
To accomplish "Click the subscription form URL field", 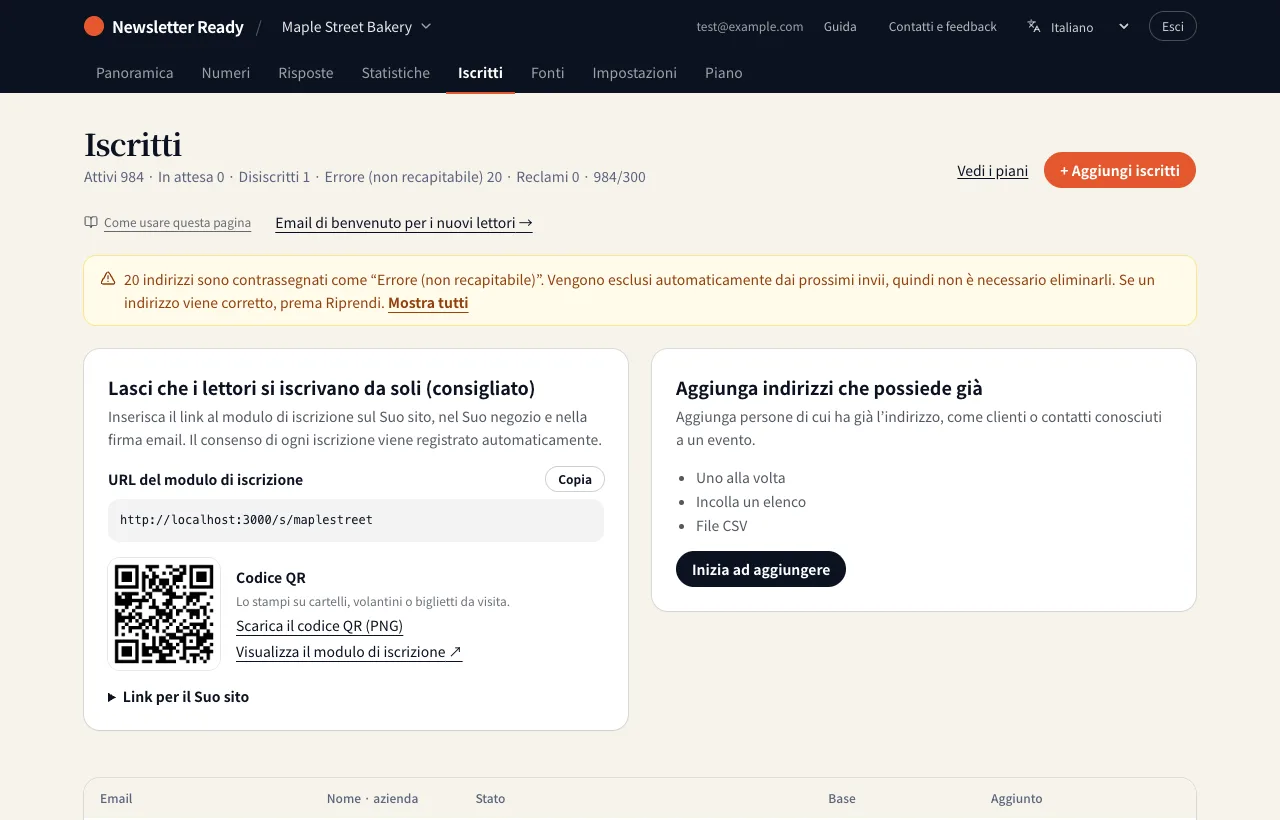I will pos(356,520).
